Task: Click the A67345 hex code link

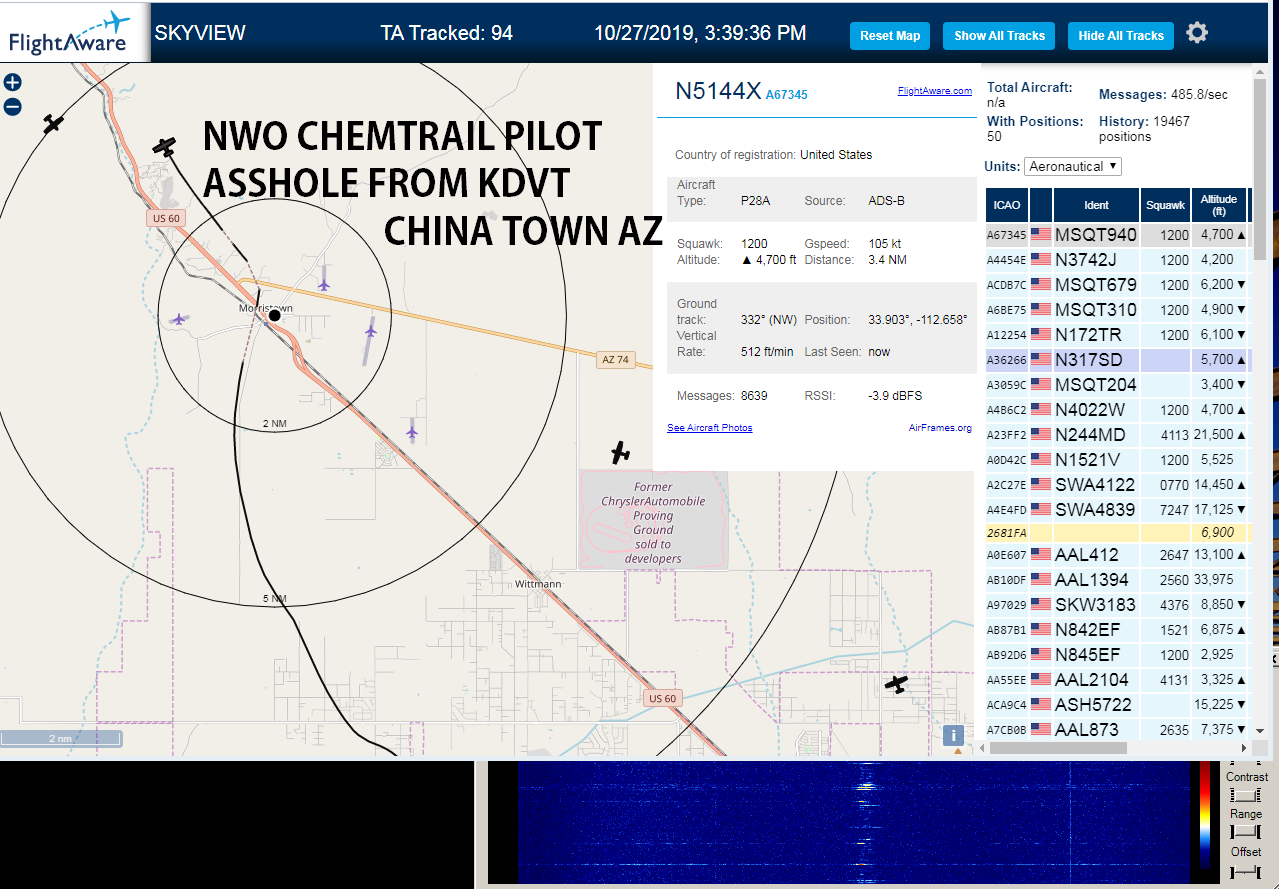Action: tap(787, 95)
